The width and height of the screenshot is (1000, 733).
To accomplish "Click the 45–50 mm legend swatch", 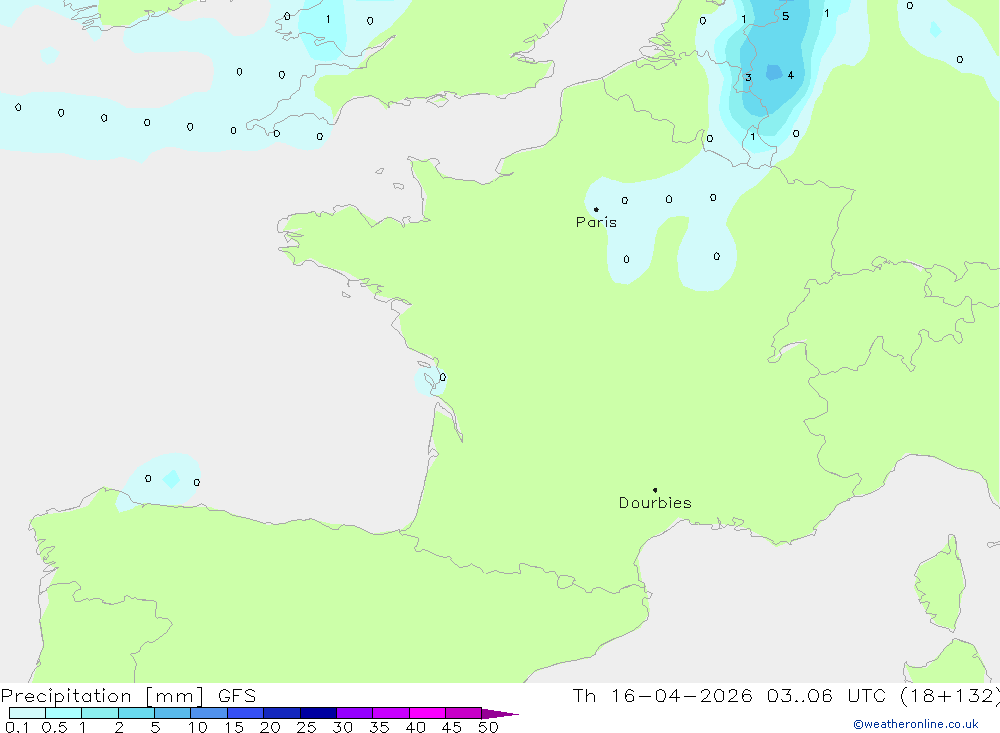I will click(464, 713).
